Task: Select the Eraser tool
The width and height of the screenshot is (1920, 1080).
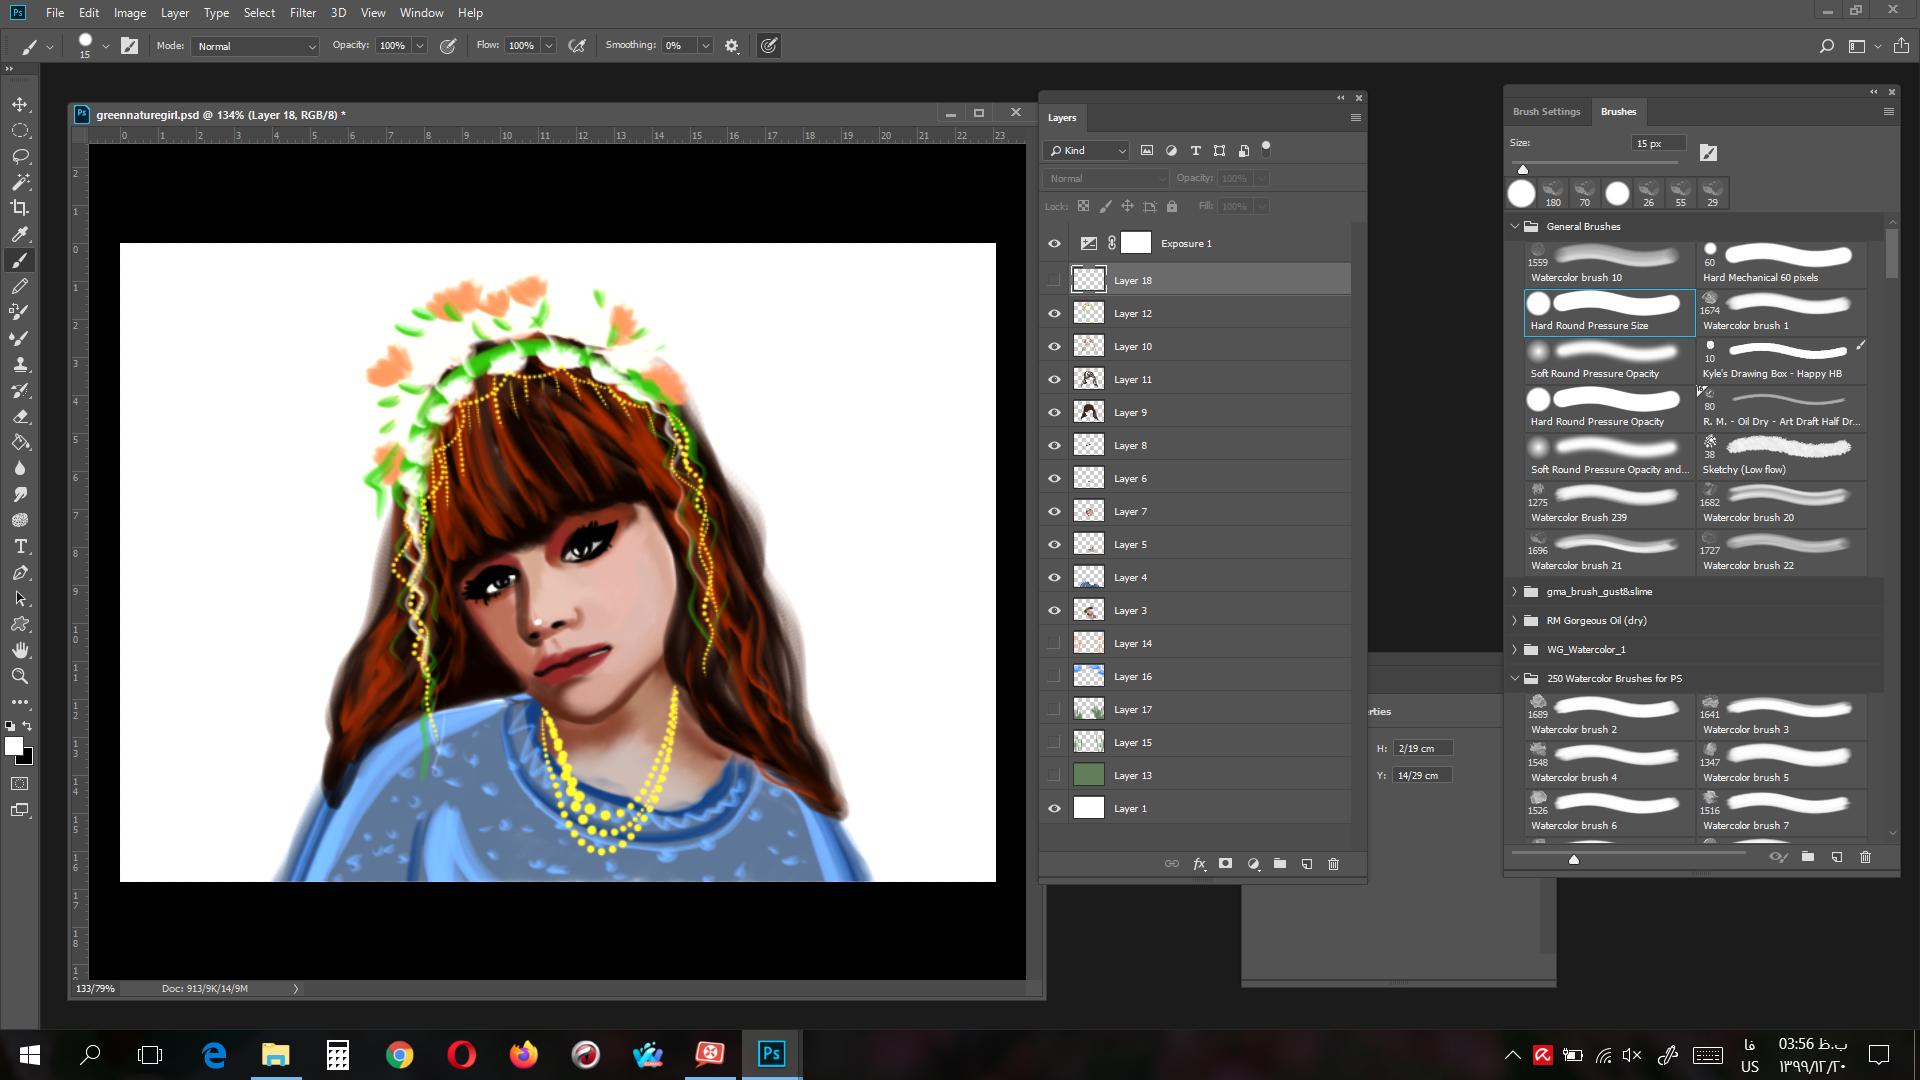Action: (x=20, y=416)
